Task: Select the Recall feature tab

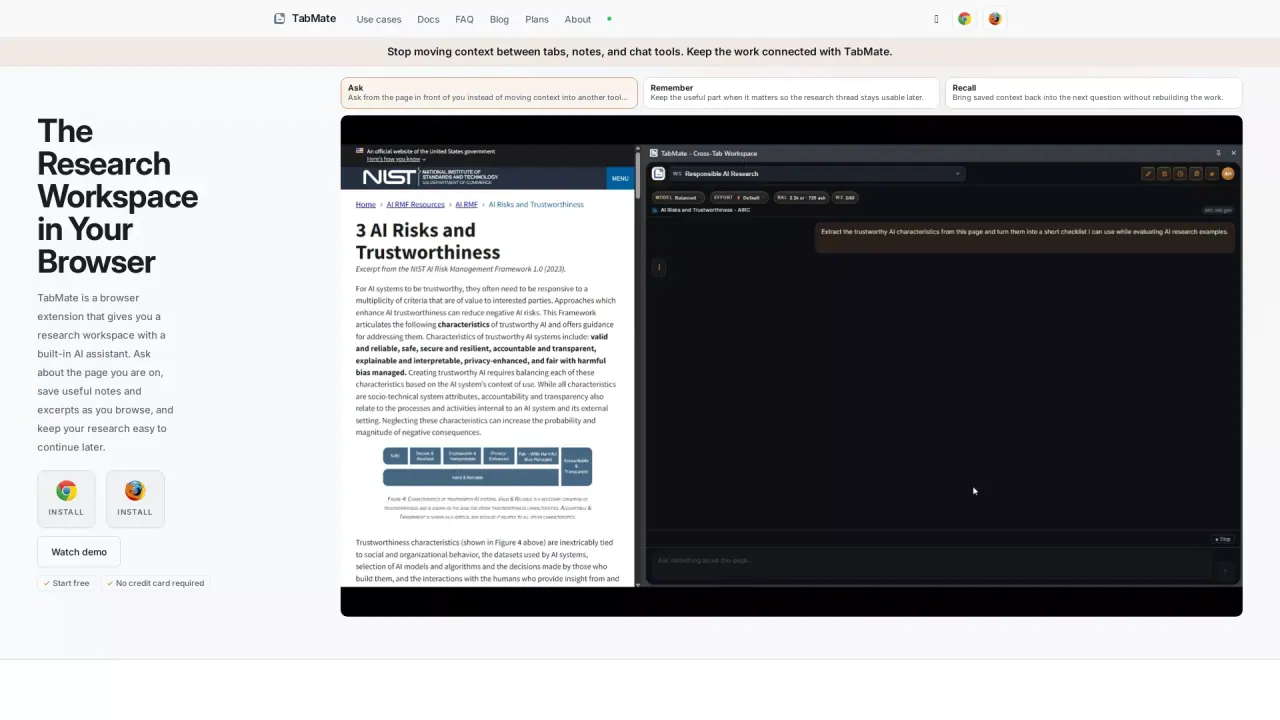Action: (1093, 92)
